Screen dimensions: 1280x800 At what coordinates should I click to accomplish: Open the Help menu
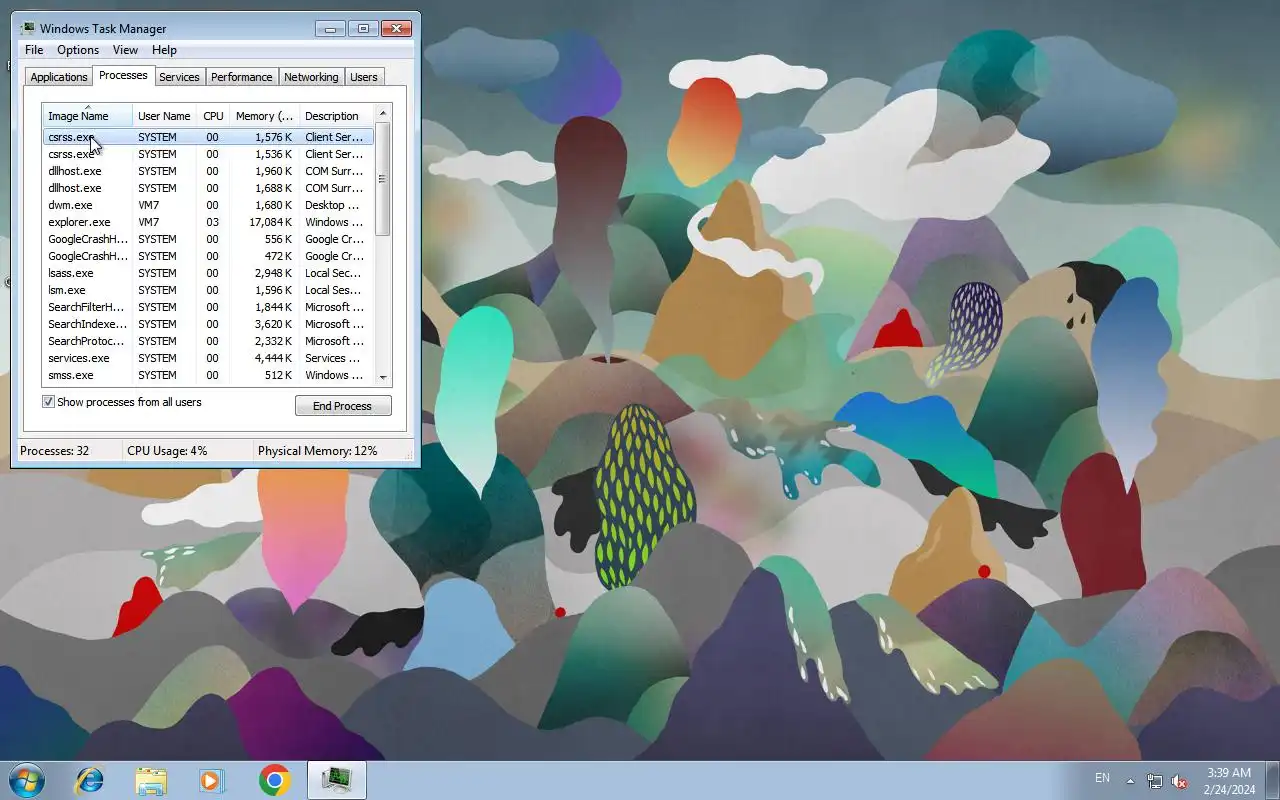[x=164, y=50]
